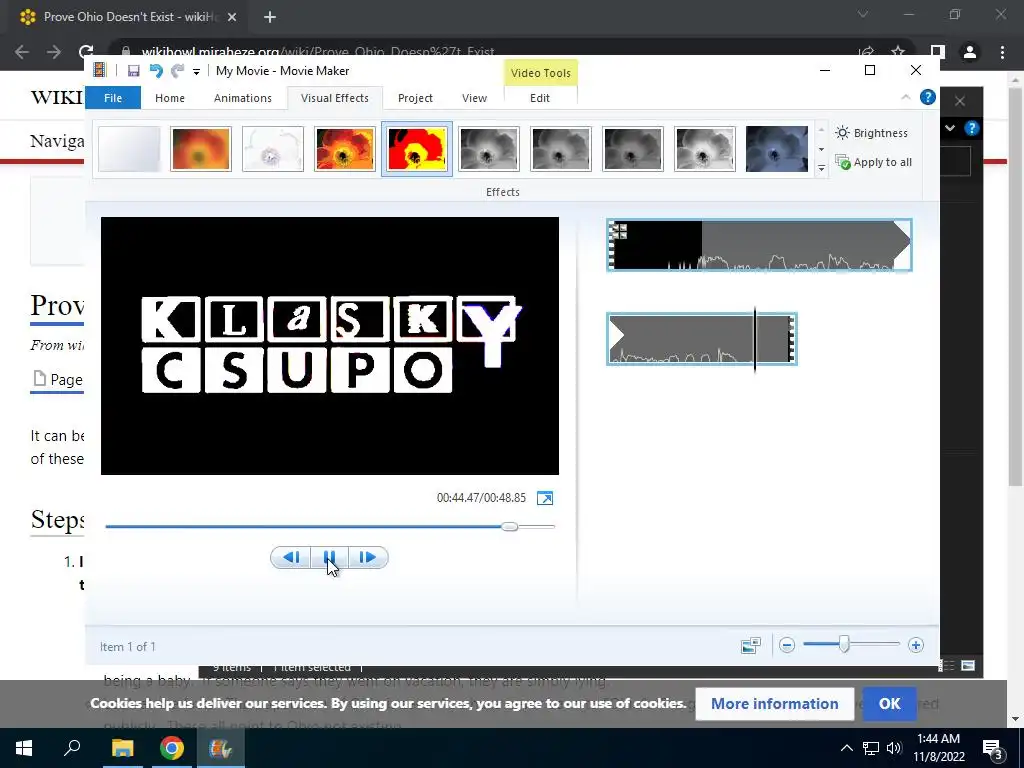Image resolution: width=1024 pixels, height=768 pixels.
Task: Click Chrome forward arrow
Action: click(54, 52)
